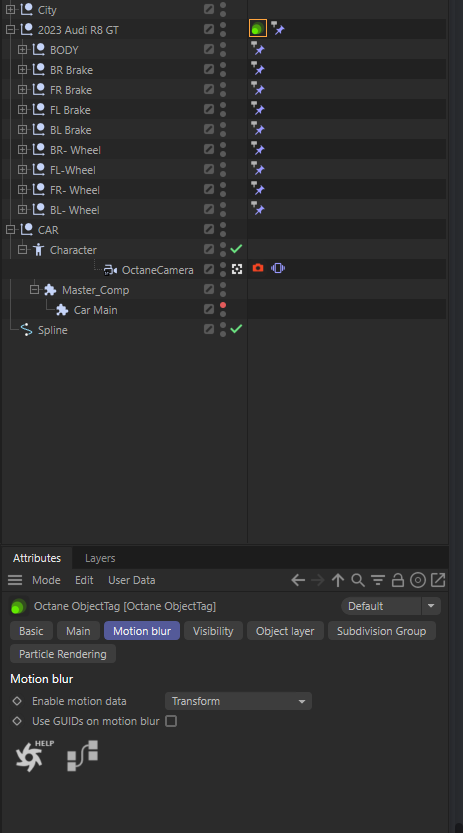
Task: Toggle visibility dots for Master_Comp
Action: point(223,290)
